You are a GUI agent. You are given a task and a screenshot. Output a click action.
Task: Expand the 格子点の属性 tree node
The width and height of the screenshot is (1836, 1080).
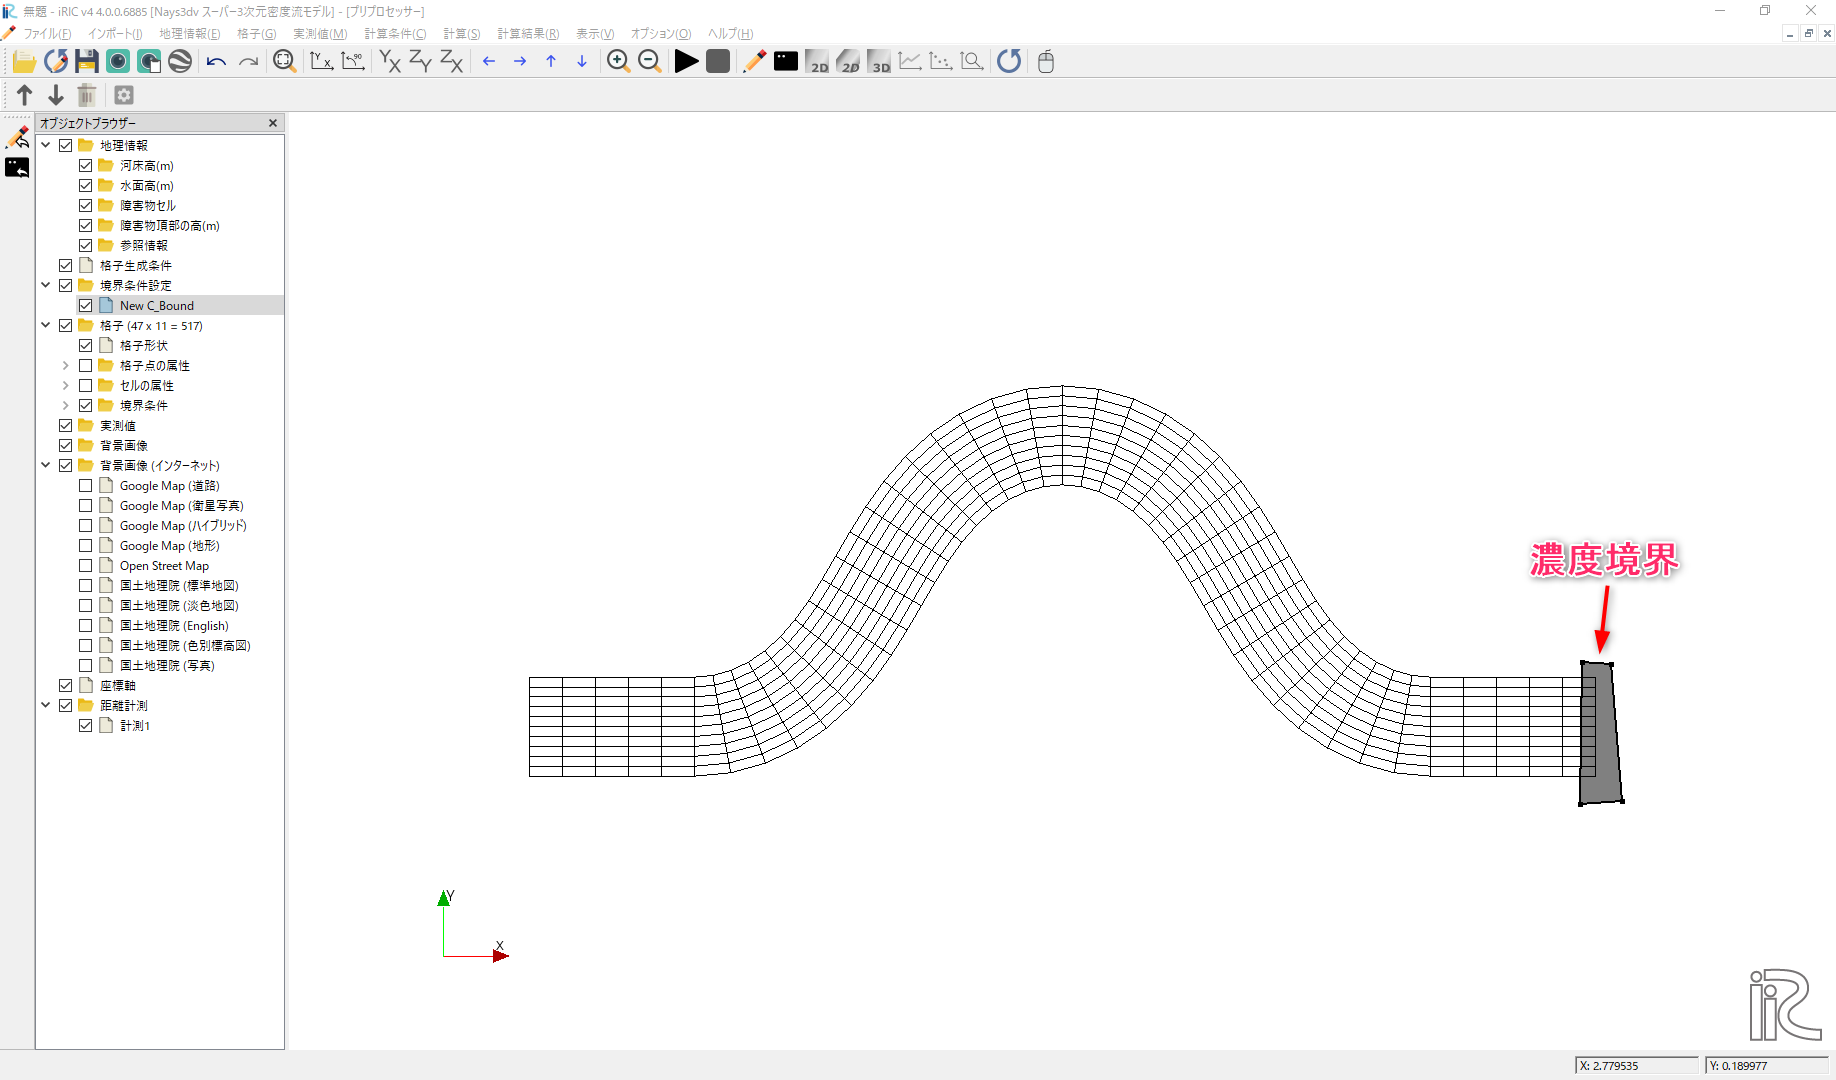(x=66, y=366)
